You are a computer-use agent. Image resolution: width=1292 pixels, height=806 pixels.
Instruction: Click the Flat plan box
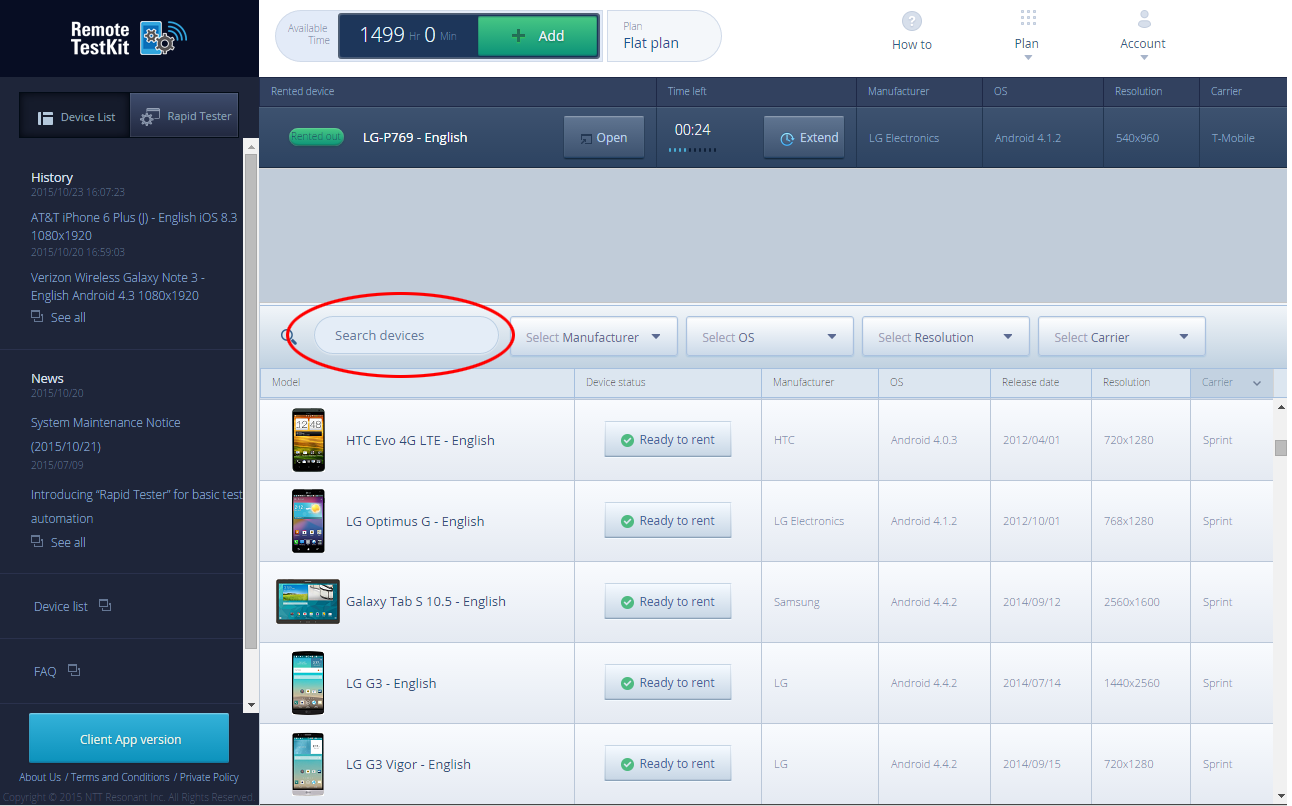point(664,36)
